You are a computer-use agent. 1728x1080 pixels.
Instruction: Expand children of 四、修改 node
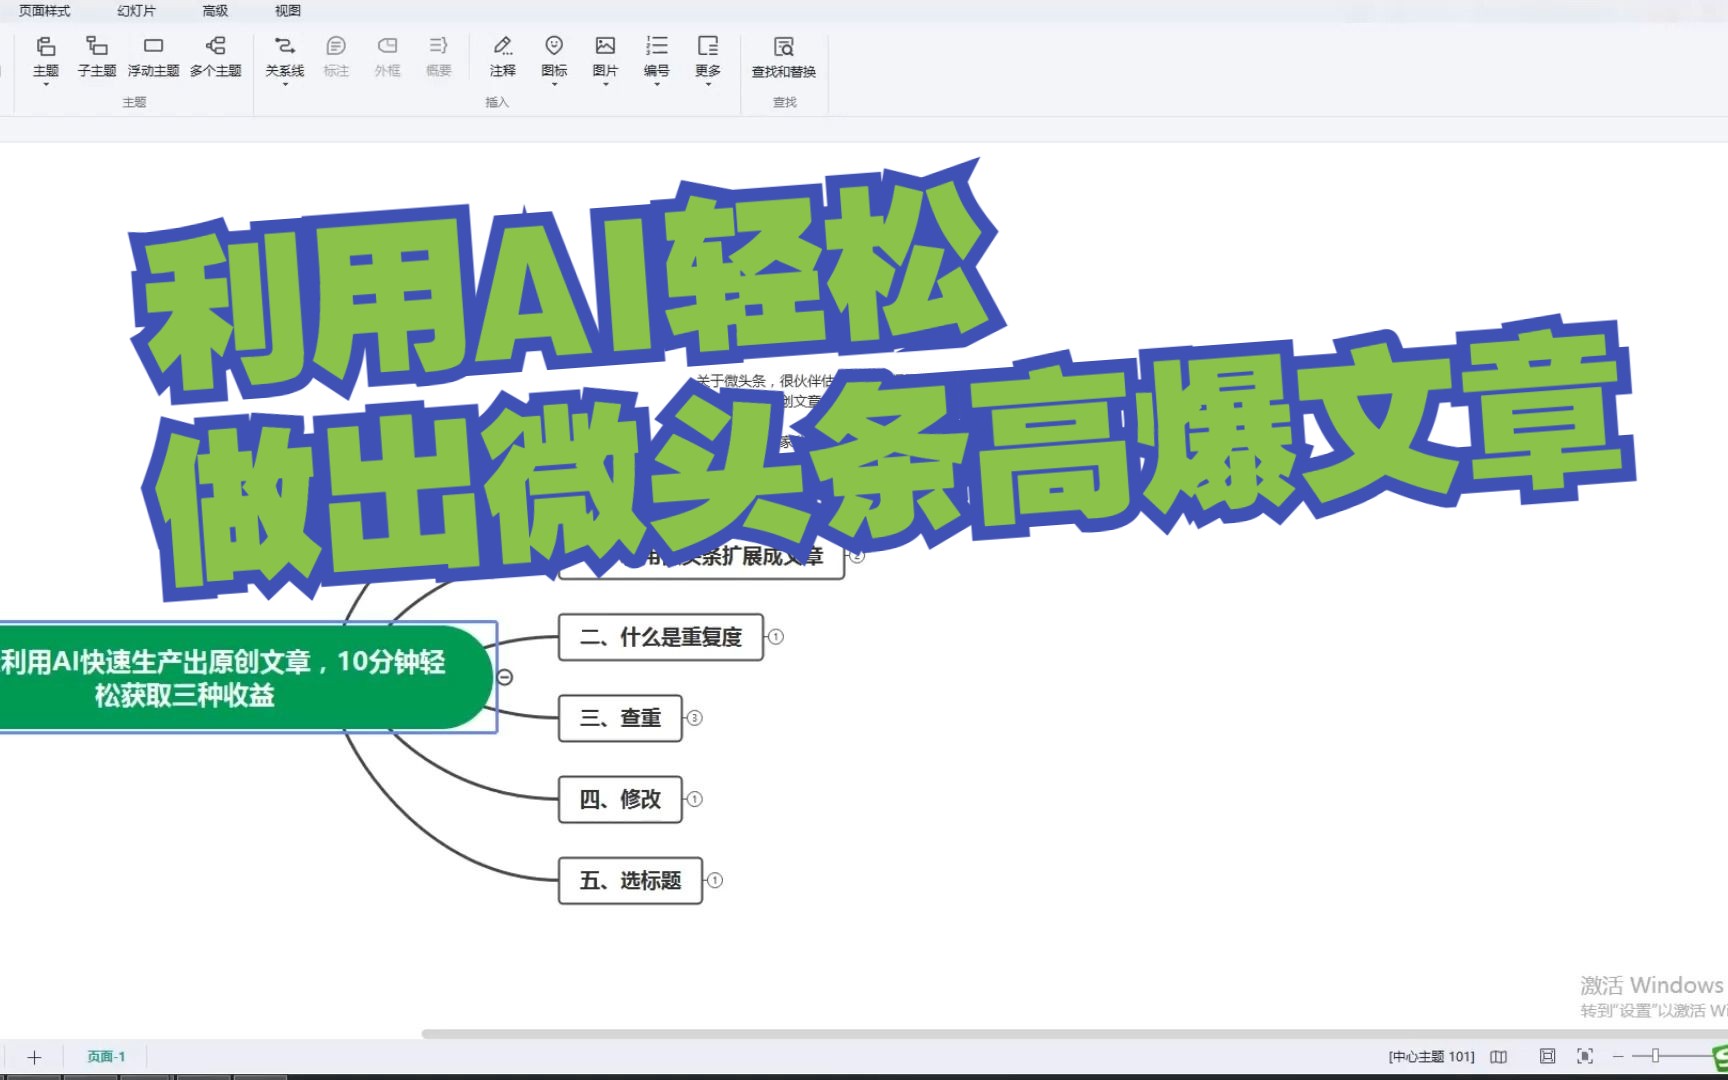click(x=695, y=799)
